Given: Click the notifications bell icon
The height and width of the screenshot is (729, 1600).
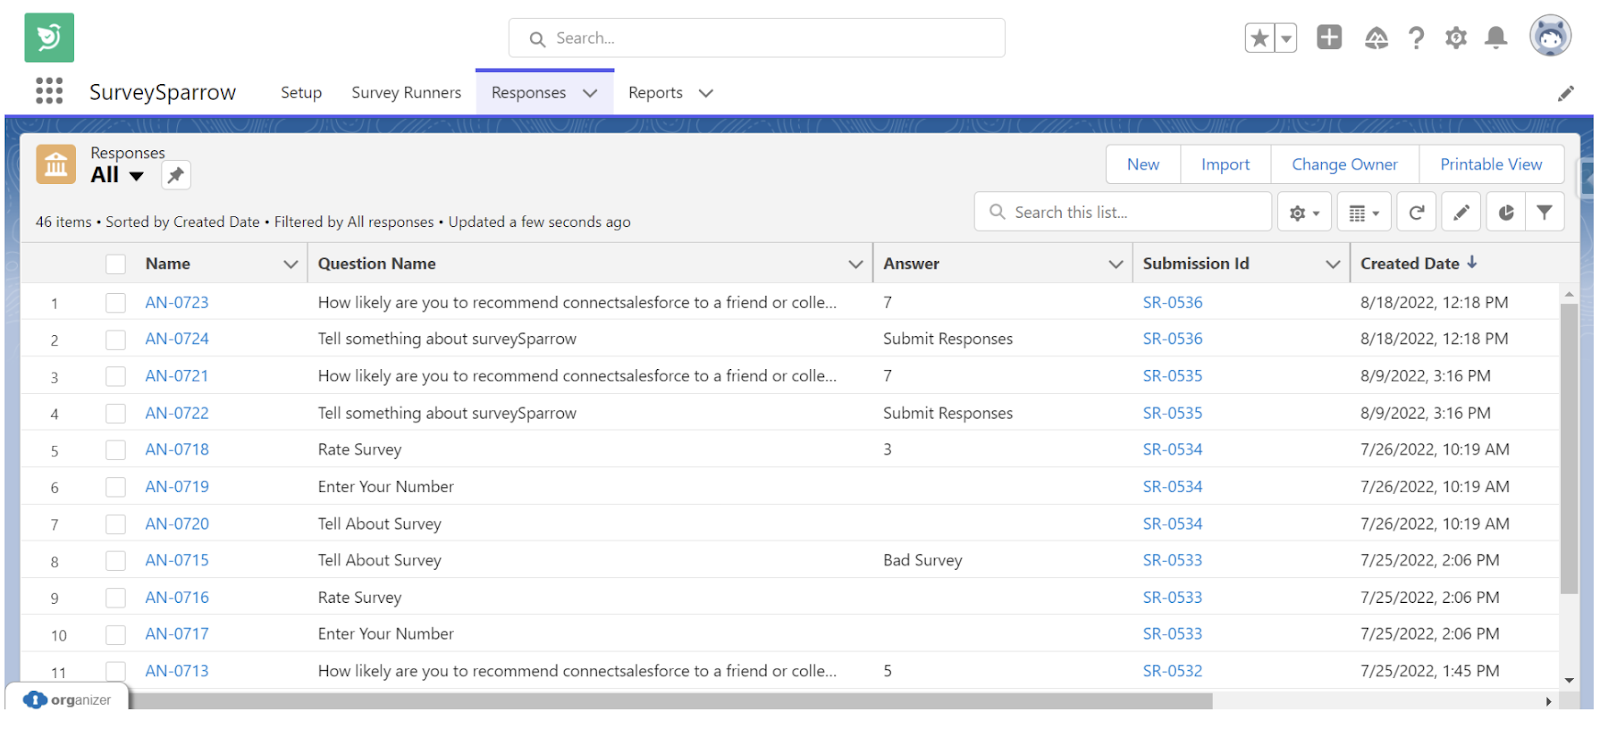Looking at the screenshot, I should 1495,38.
